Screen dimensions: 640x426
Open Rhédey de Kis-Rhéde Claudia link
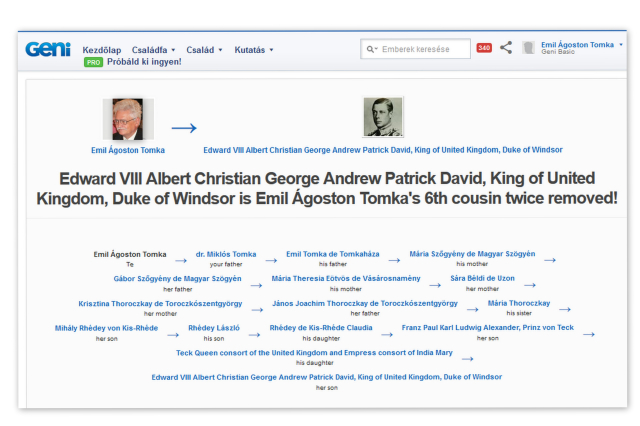pos(321,327)
